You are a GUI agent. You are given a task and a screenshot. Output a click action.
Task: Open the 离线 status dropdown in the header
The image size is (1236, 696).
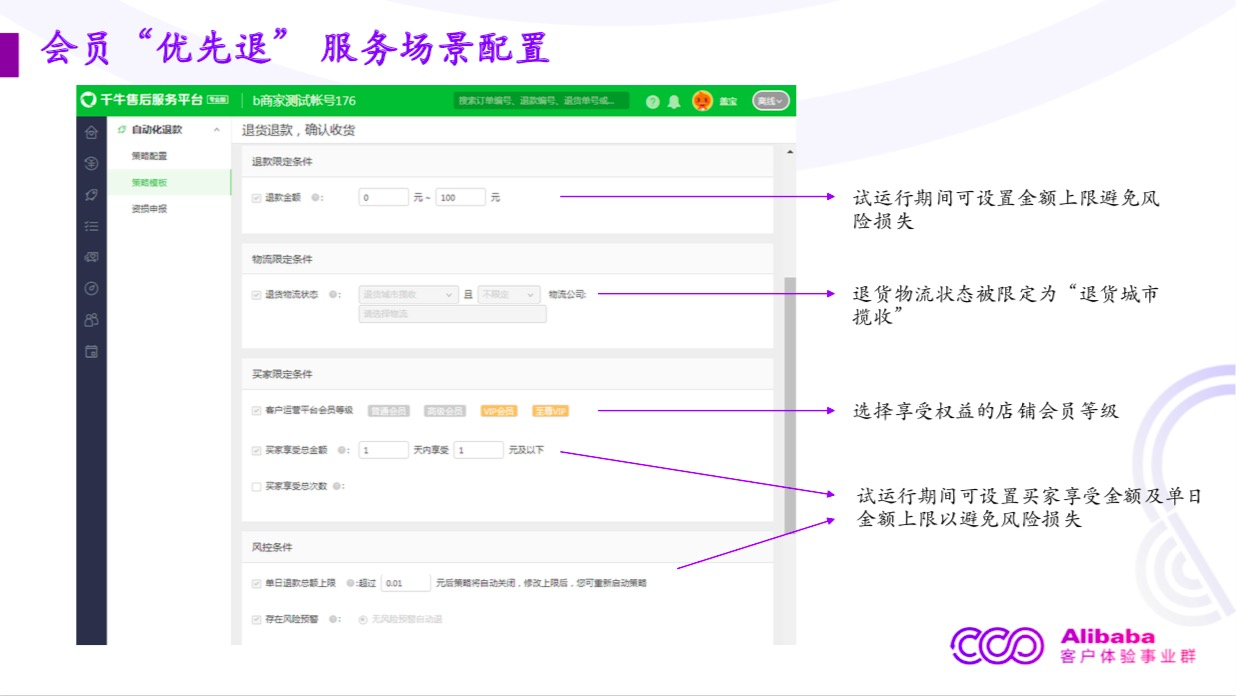771,101
